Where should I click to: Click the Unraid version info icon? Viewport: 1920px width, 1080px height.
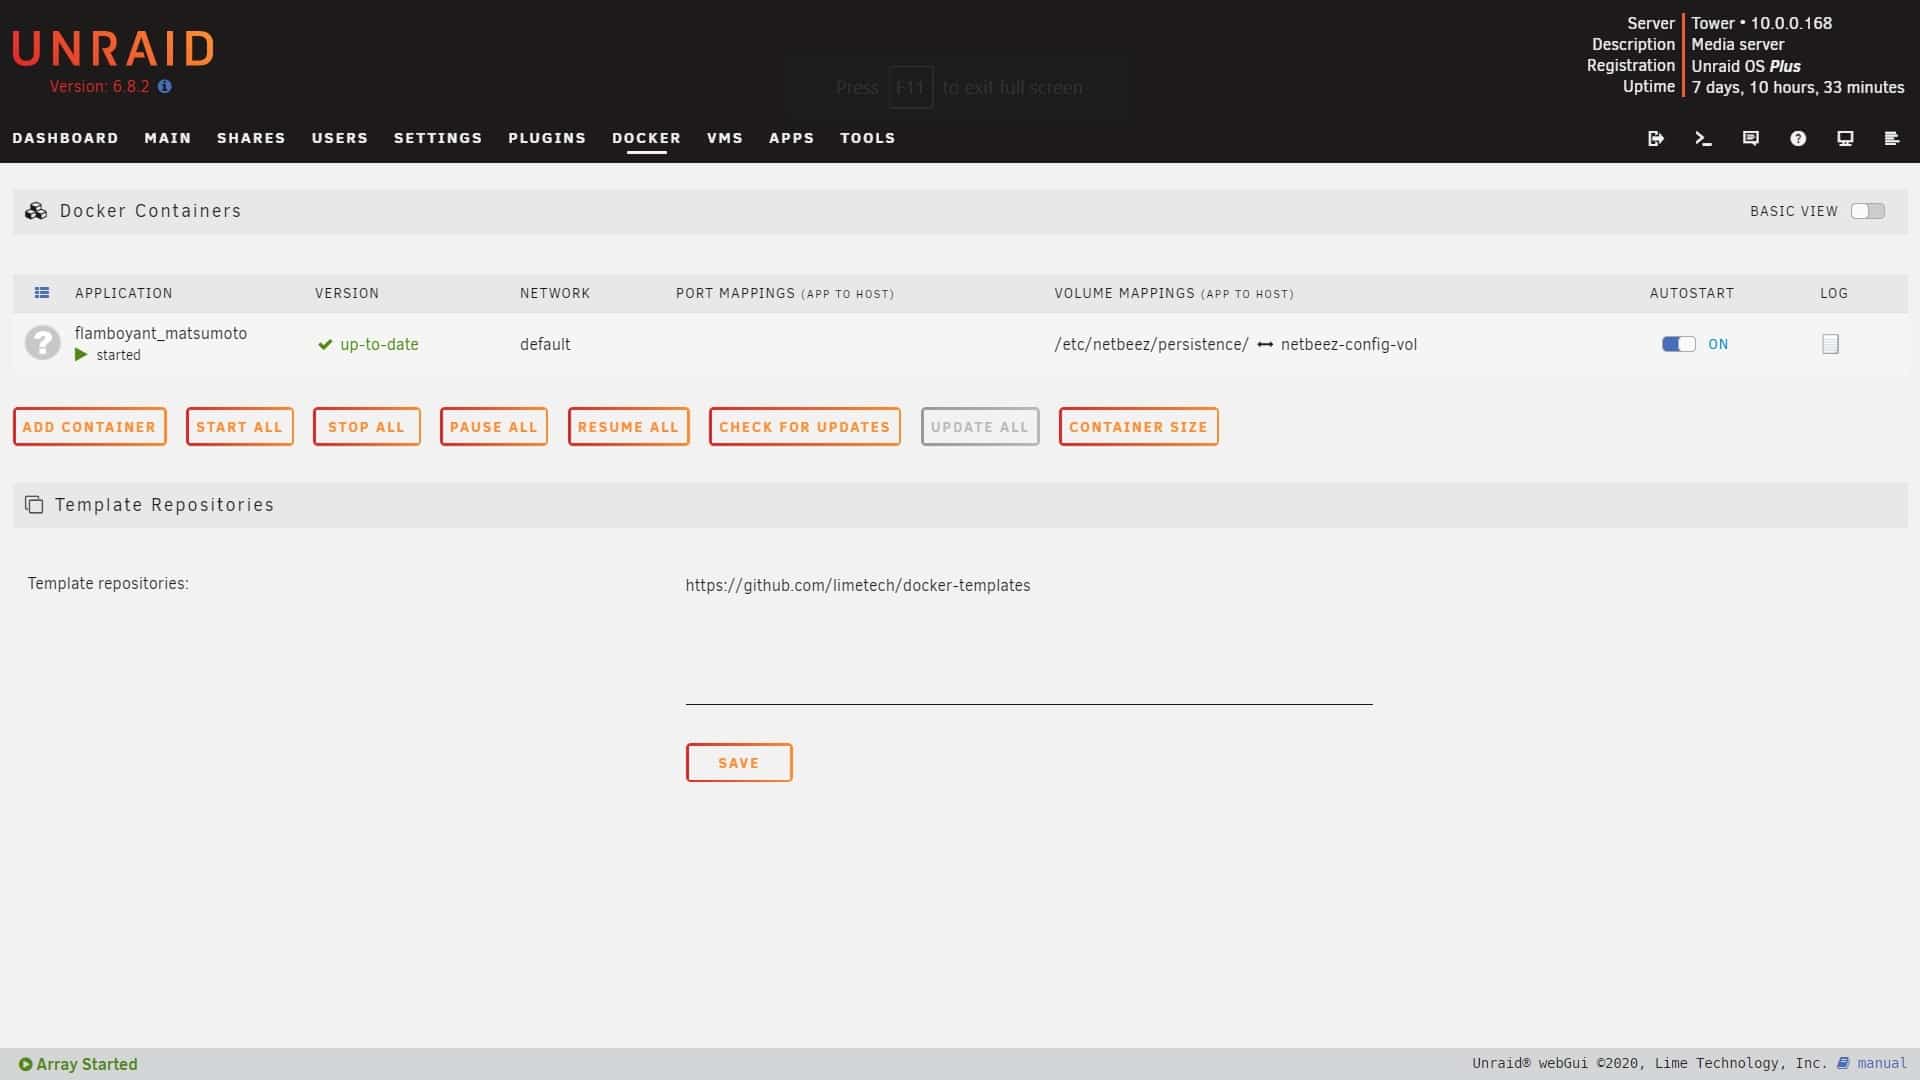pyautogui.click(x=166, y=87)
